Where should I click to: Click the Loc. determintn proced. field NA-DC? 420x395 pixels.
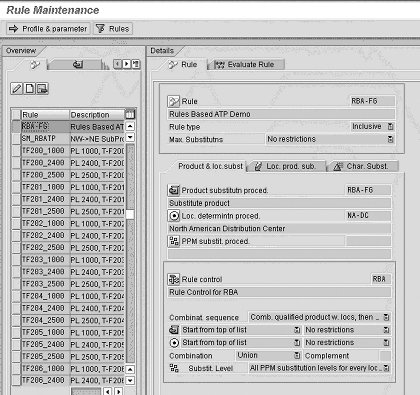pos(368,216)
